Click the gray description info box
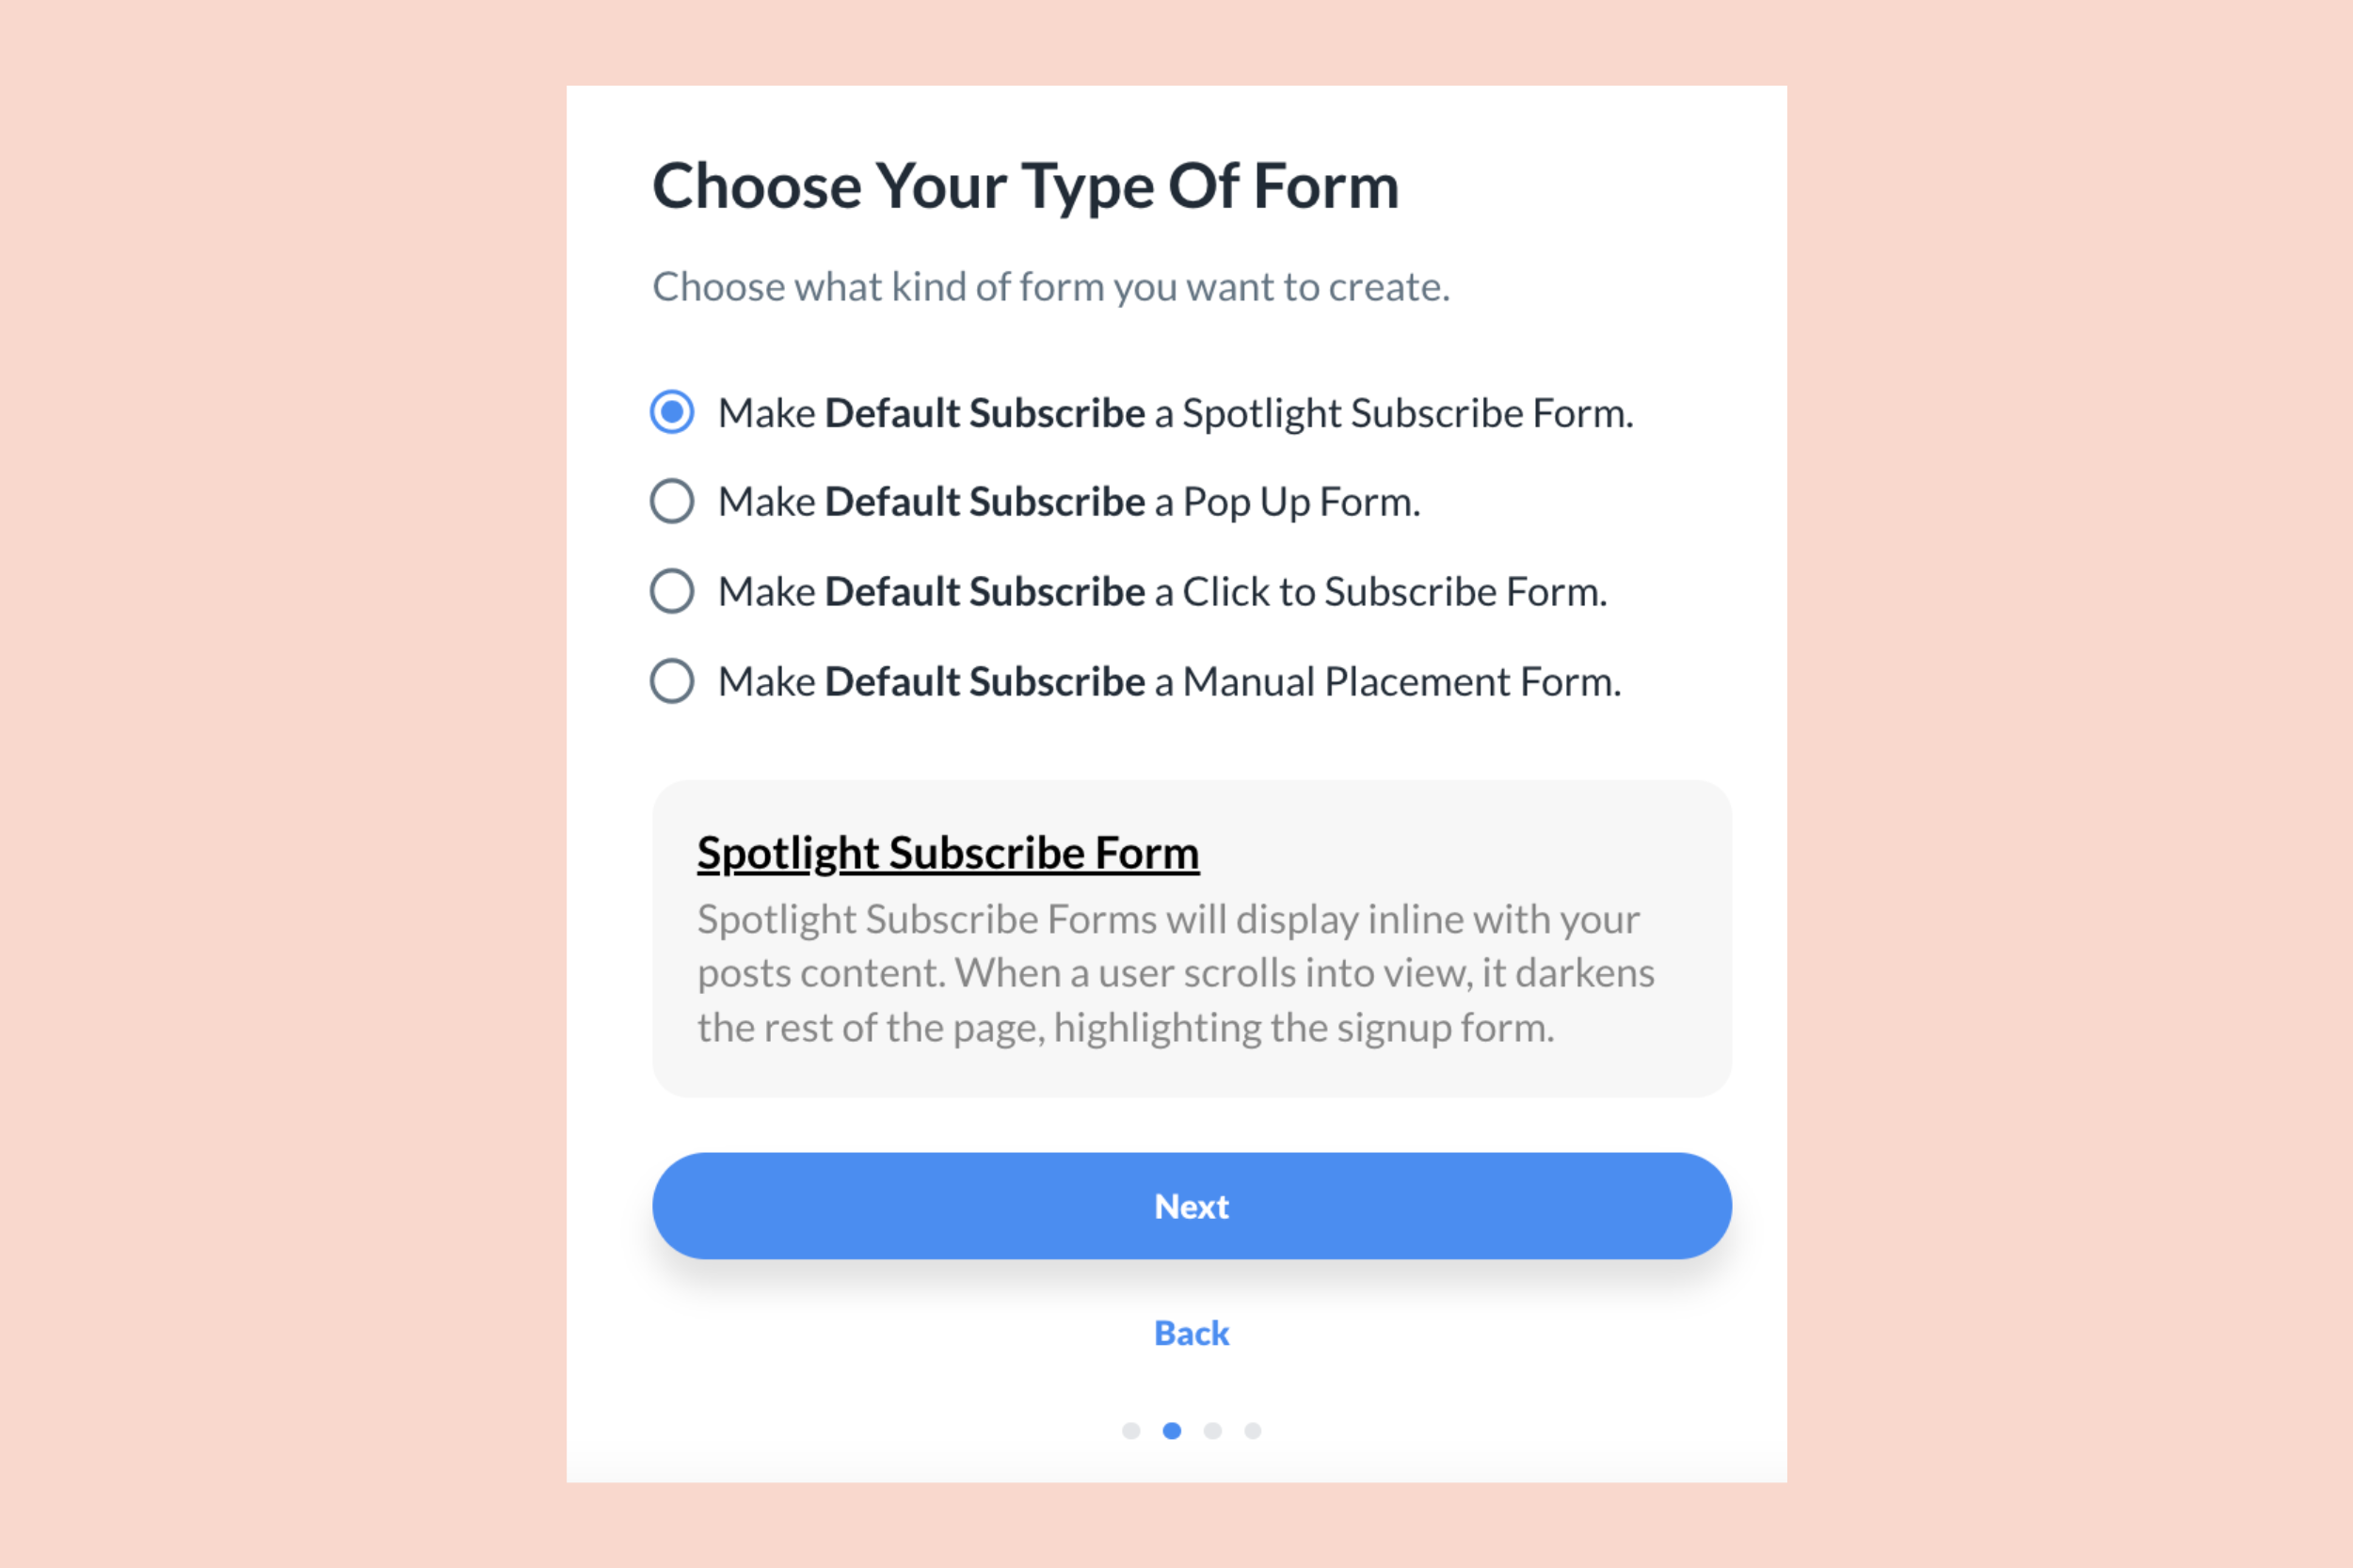The width and height of the screenshot is (2353, 1568). click(x=1192, y=938)
